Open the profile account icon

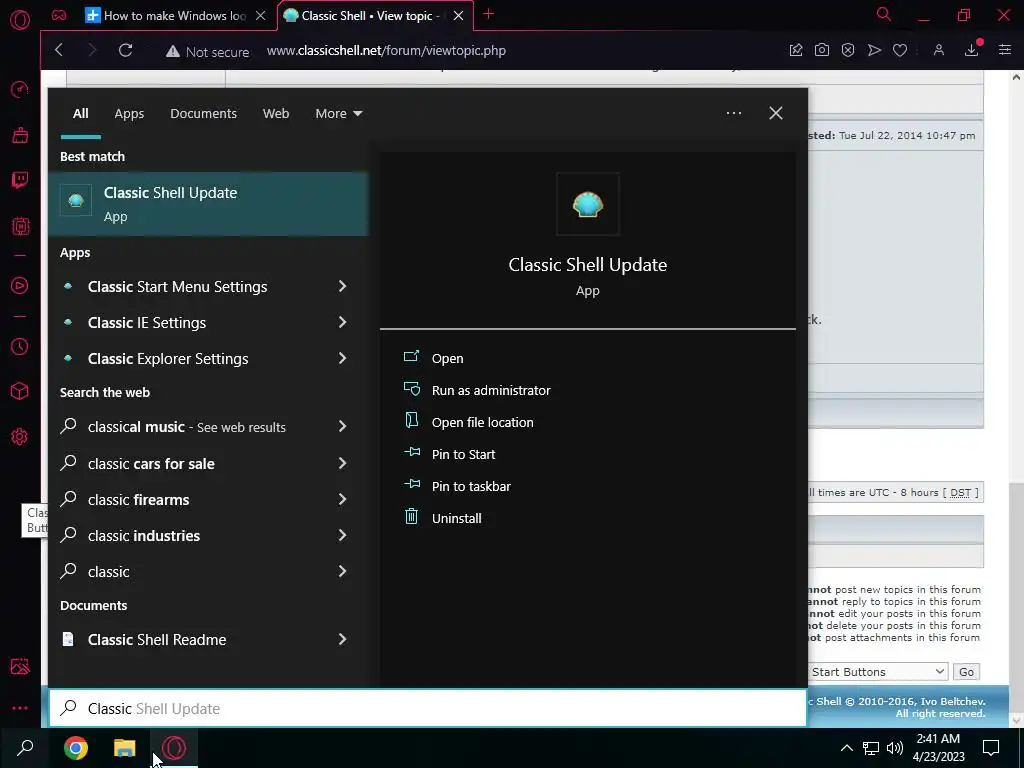[938, 50]
